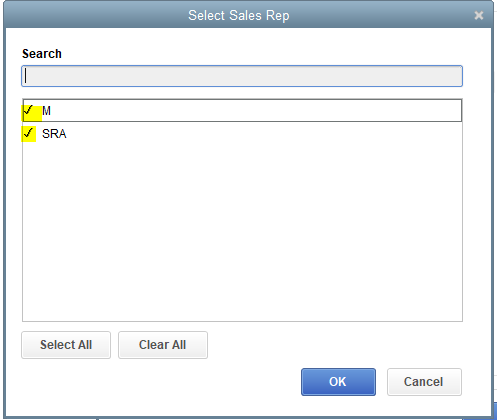Highlight the outlined M list row
The width and height of the screenshot is (497, 420).
pos(242,110)
